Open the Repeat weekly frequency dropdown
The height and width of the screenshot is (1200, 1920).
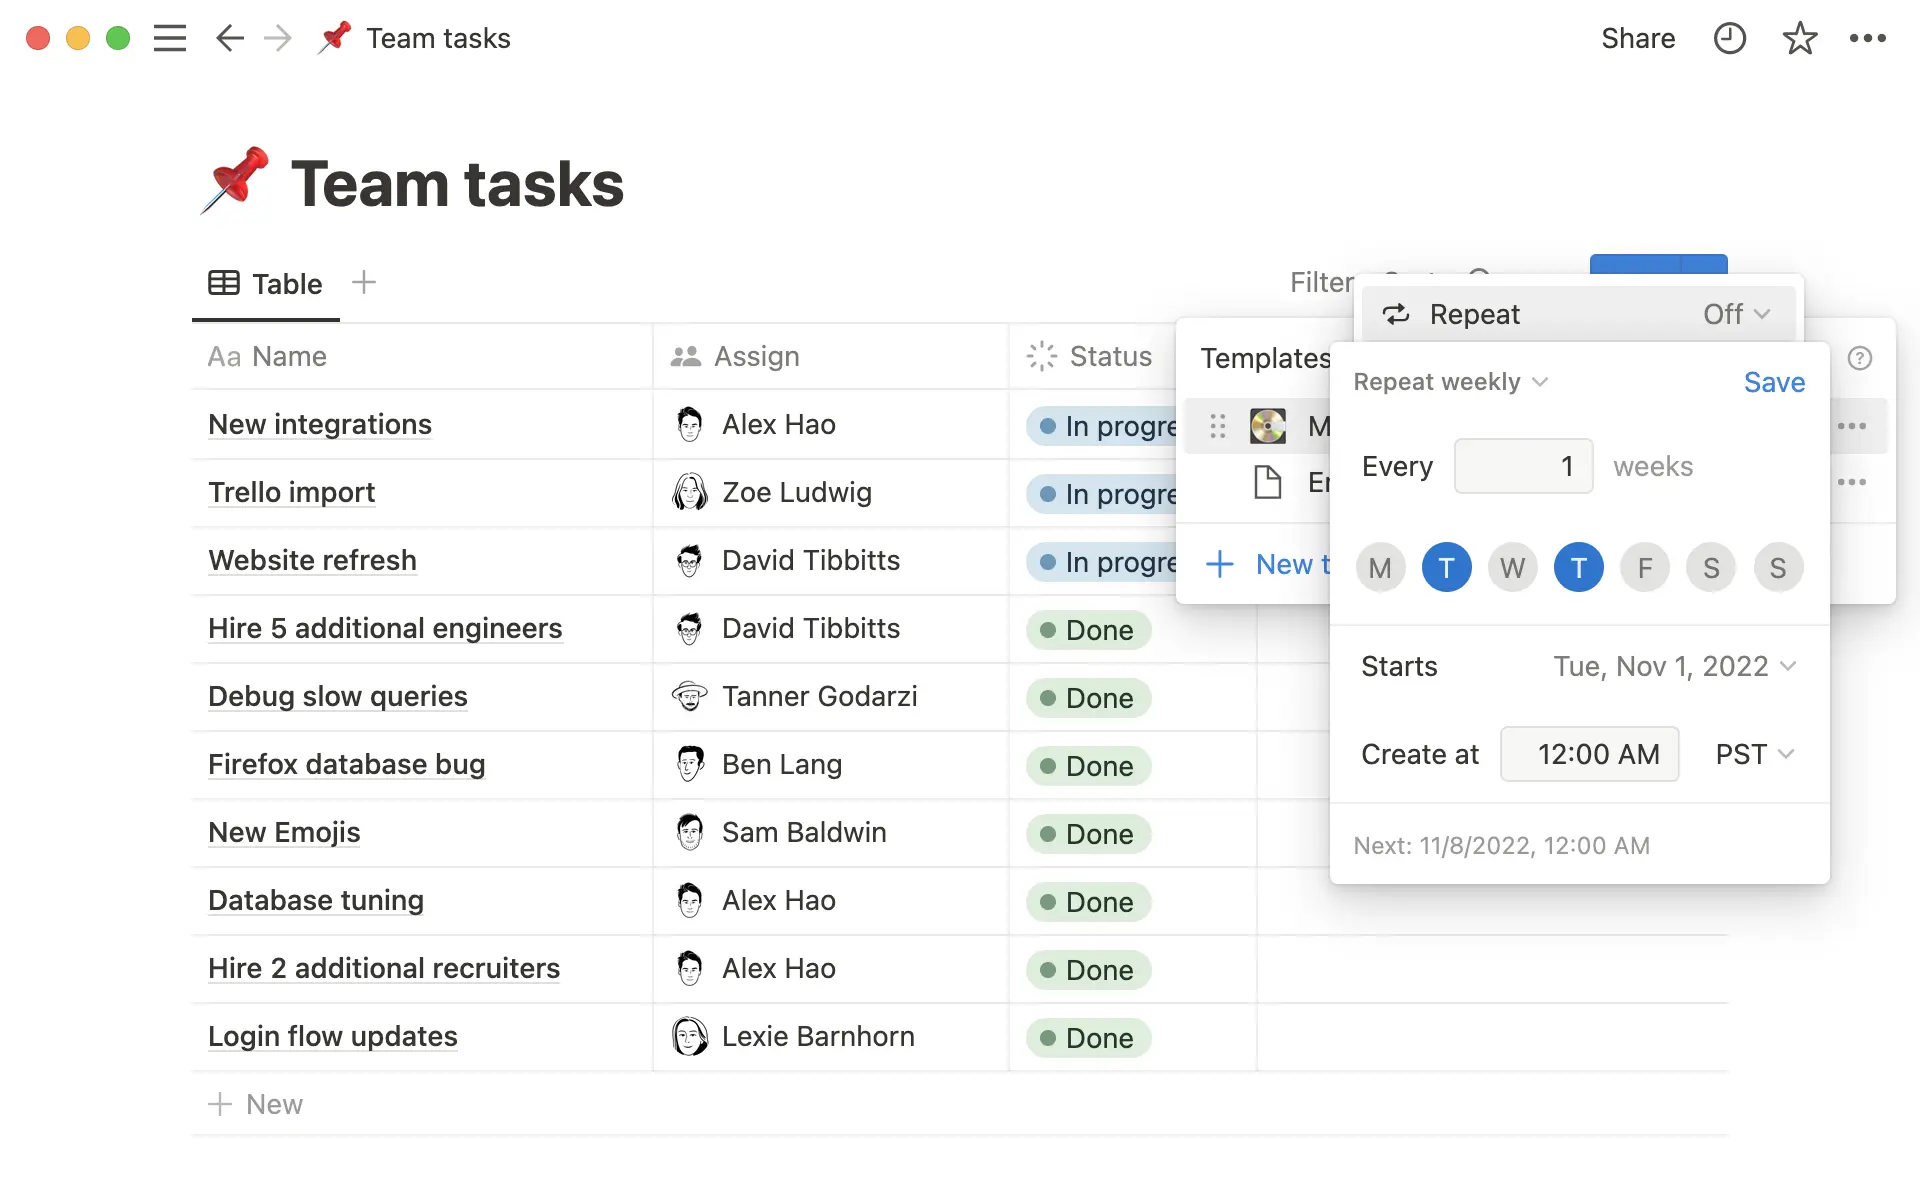(1450, 381)
